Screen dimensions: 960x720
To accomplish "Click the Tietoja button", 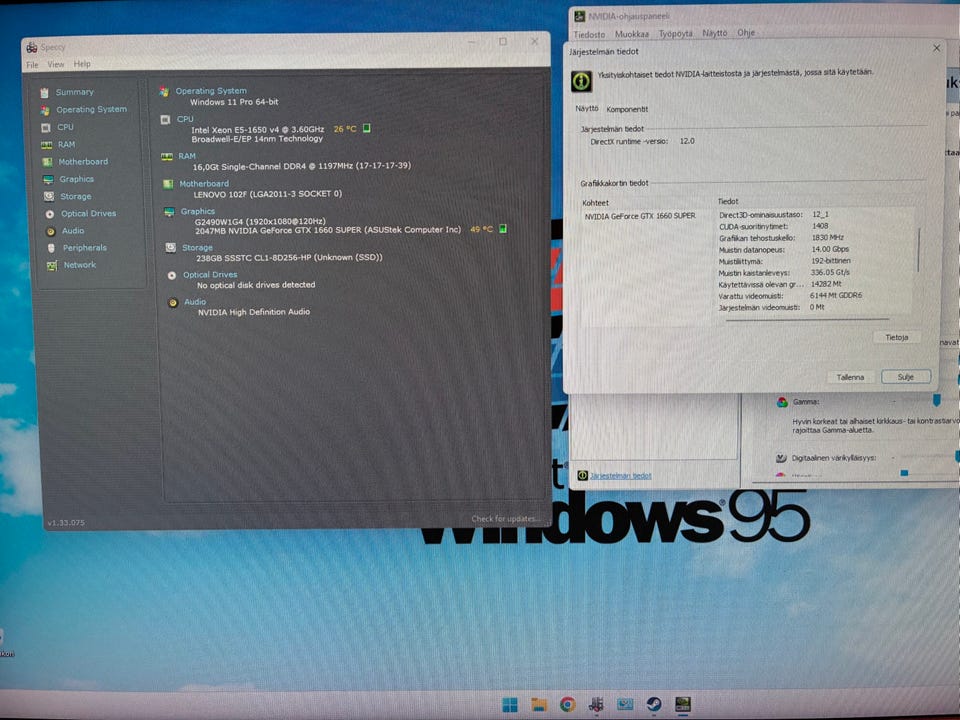I will [x=896, y=337].
